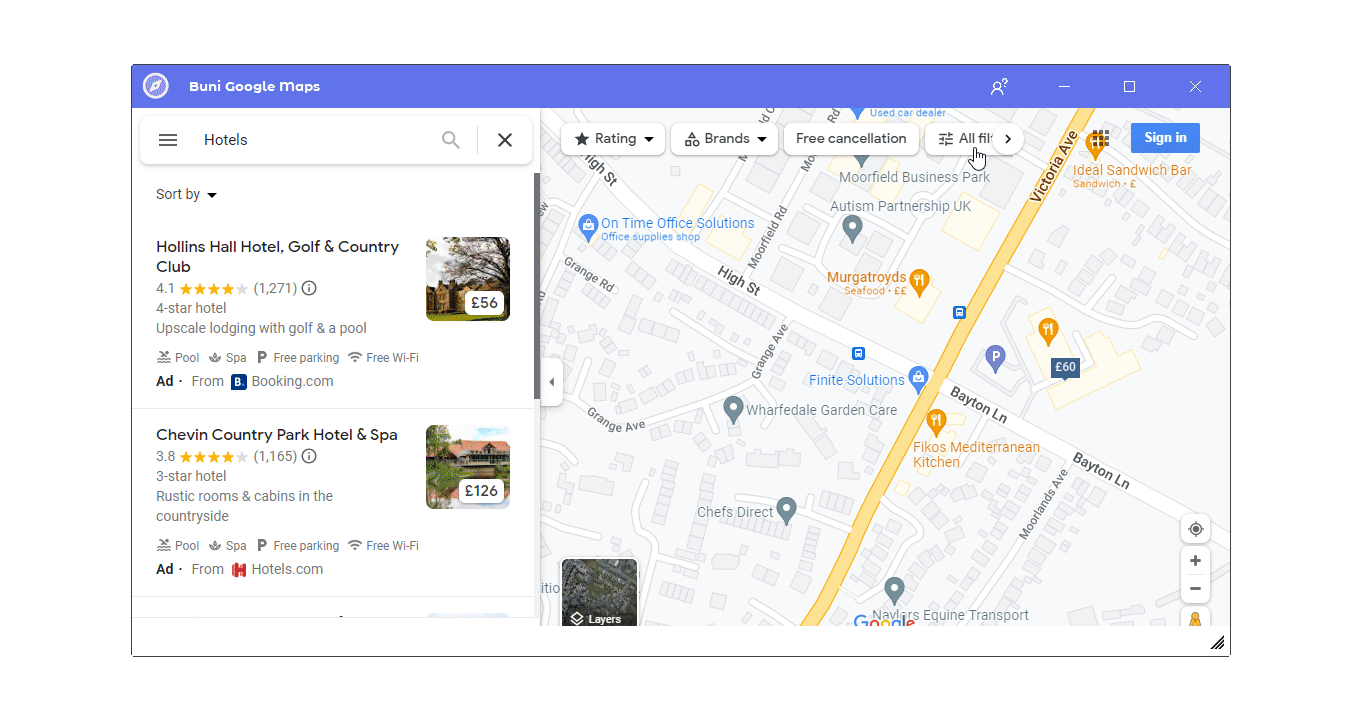Image resolution: width=1358 pixels, height=723 pixels.
Task: Open Chevin Country Park Hotel & Spa listing
Action: (x=277, y=435)
